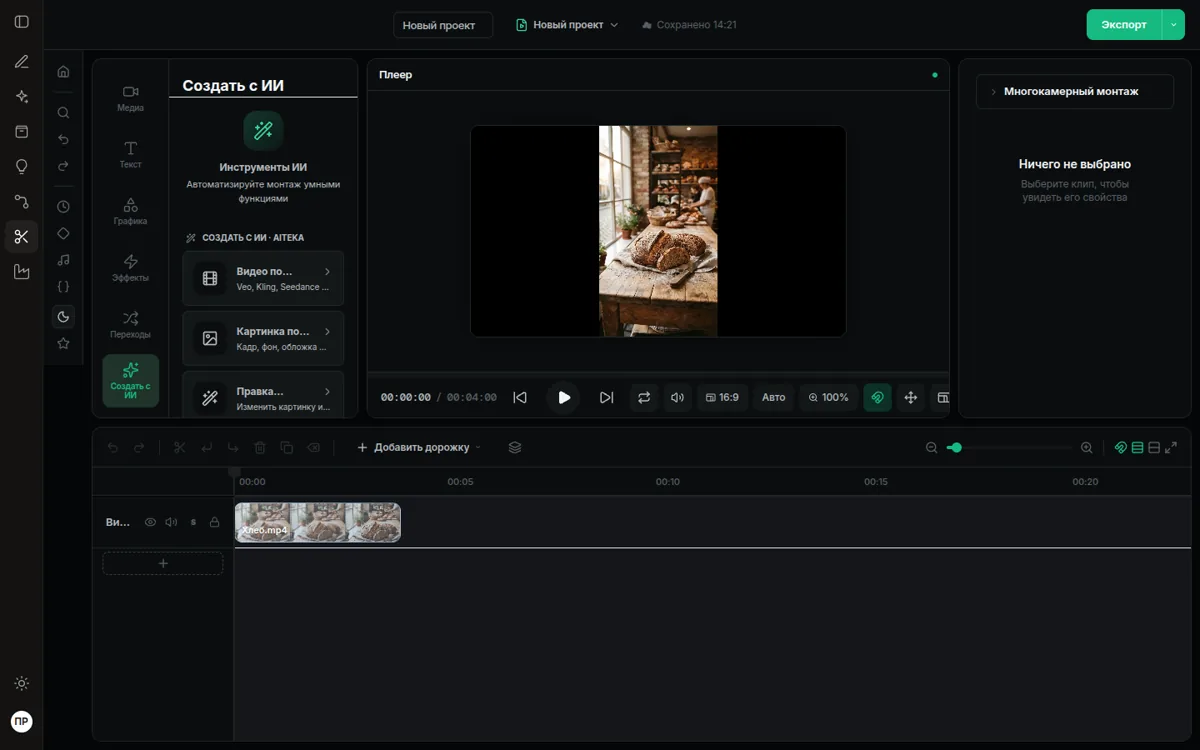Lock the video track
The width and height of the screenshot is (1200, 750).
(214, 522)
